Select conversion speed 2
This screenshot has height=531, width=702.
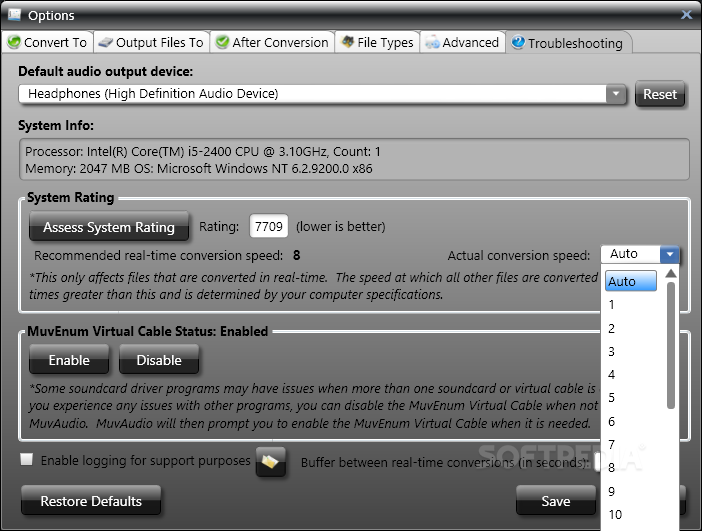[x=631, y=328]
